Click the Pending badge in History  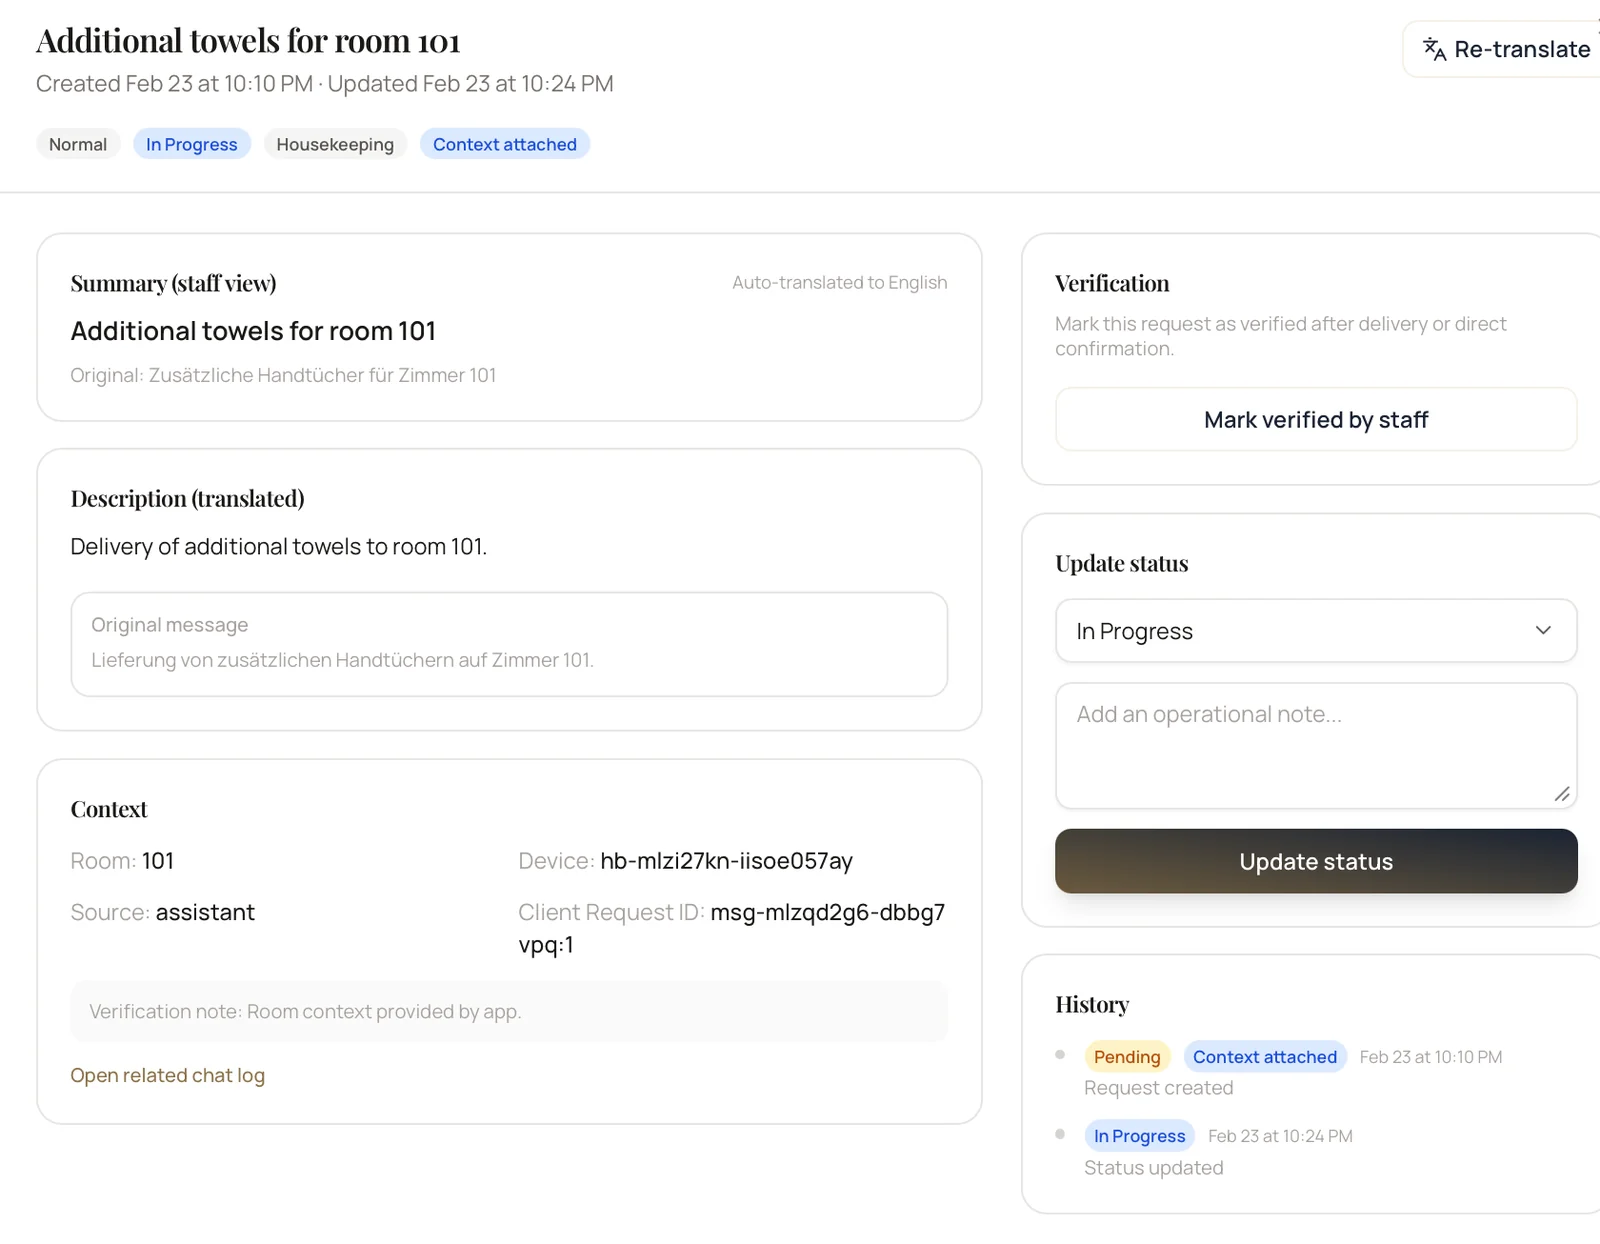point(1127,1057)
